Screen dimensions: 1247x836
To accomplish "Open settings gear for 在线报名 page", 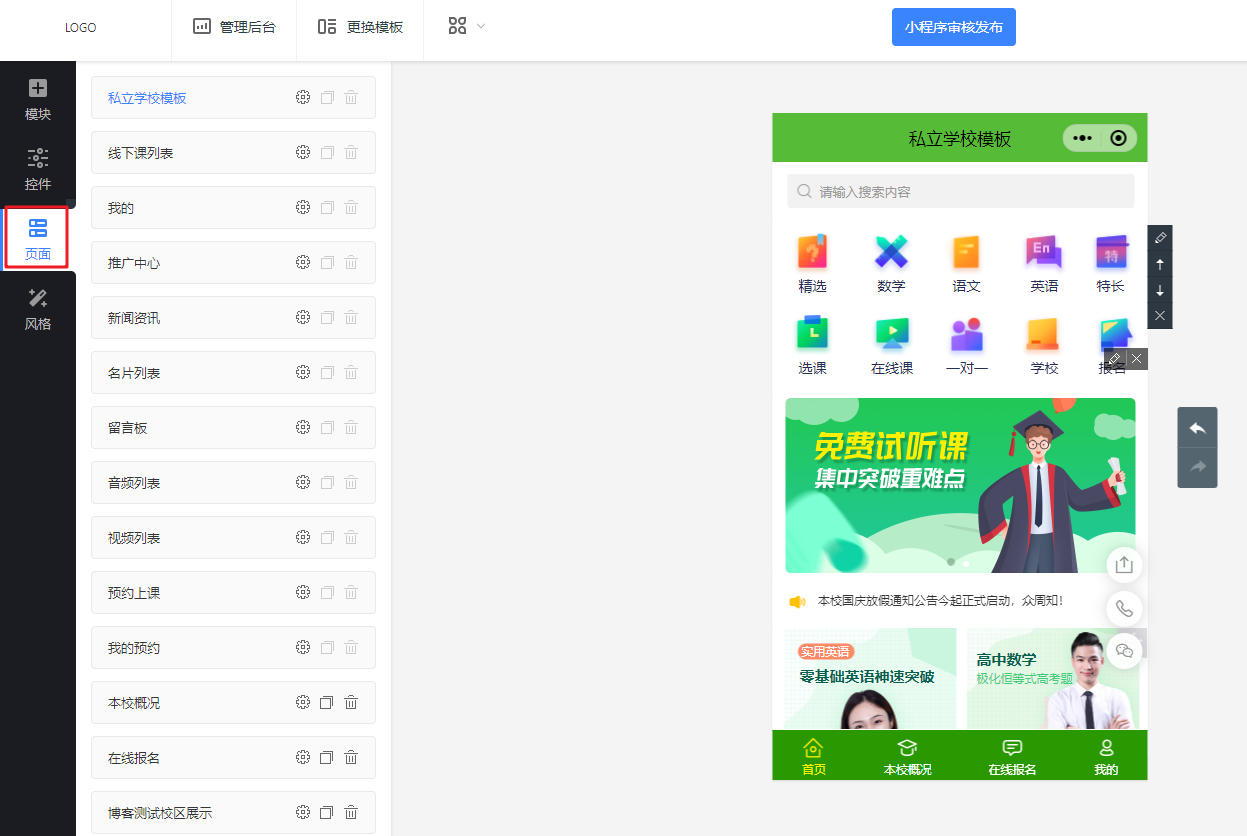I will [303, 757].
